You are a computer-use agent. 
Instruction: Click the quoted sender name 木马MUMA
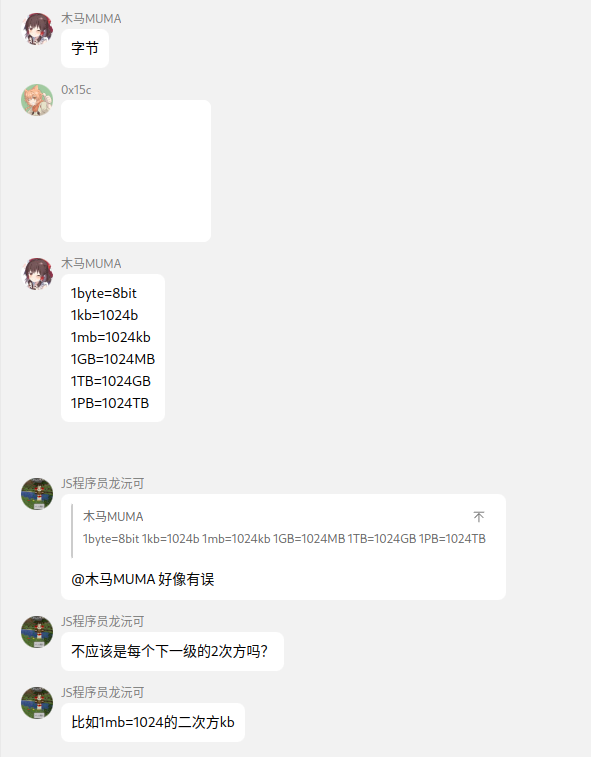tap(113, 517)
